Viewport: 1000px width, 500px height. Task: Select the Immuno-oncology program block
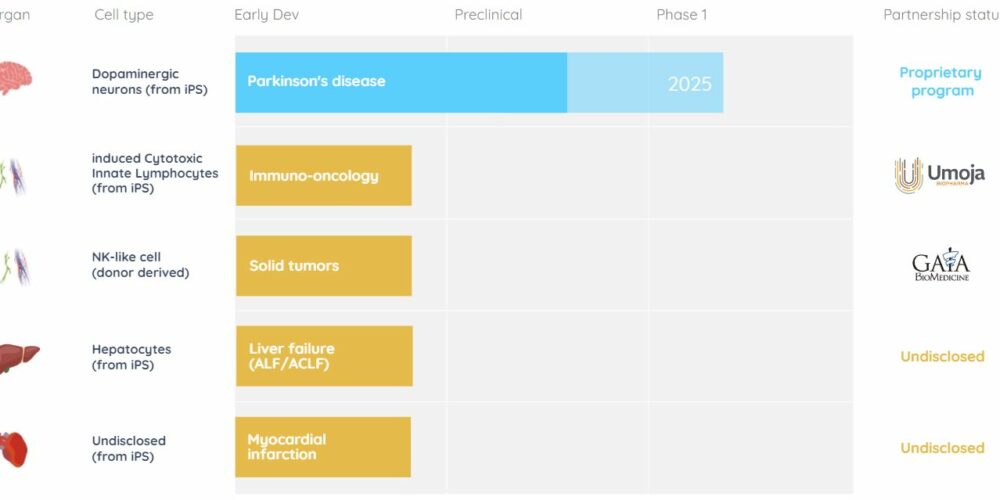click(324, 175)
